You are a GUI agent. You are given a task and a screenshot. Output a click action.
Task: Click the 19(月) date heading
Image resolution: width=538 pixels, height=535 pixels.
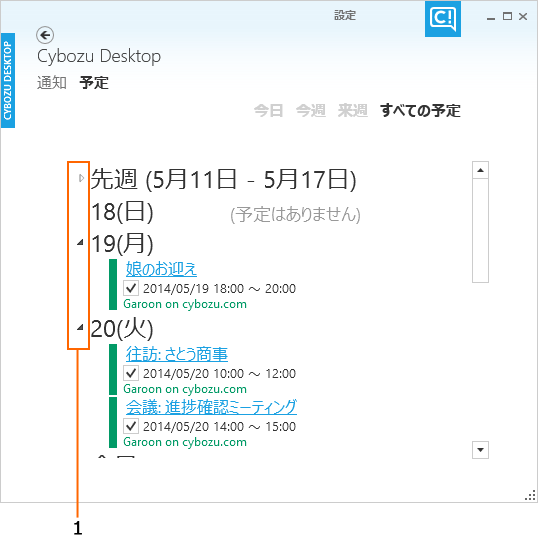point(122,244)
